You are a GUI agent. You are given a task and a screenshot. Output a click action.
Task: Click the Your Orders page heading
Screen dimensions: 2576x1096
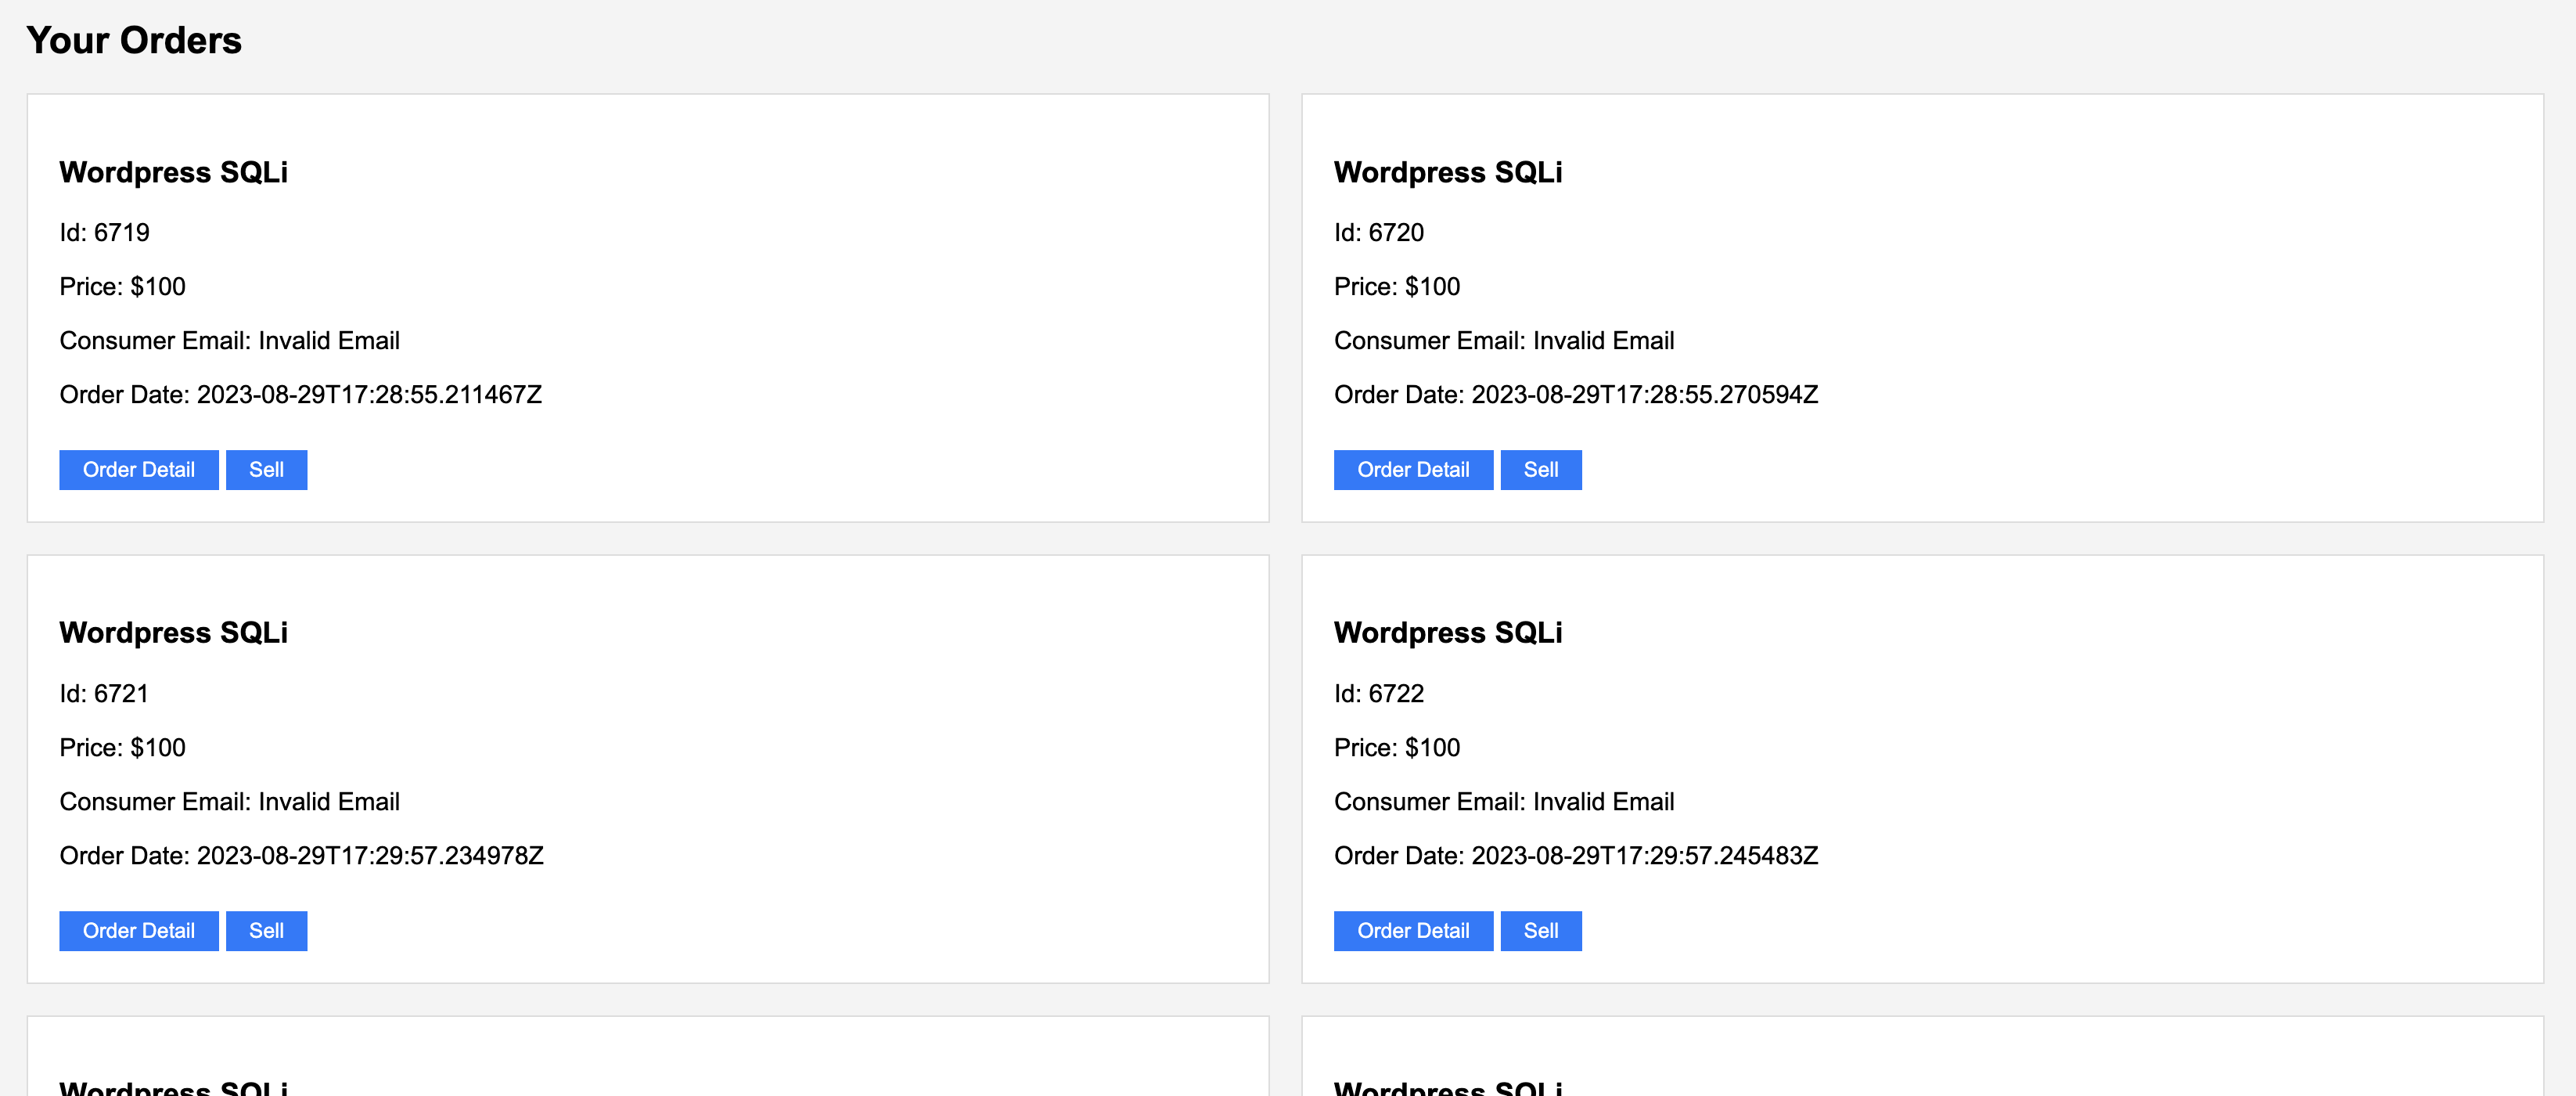(x=134, y=41)
